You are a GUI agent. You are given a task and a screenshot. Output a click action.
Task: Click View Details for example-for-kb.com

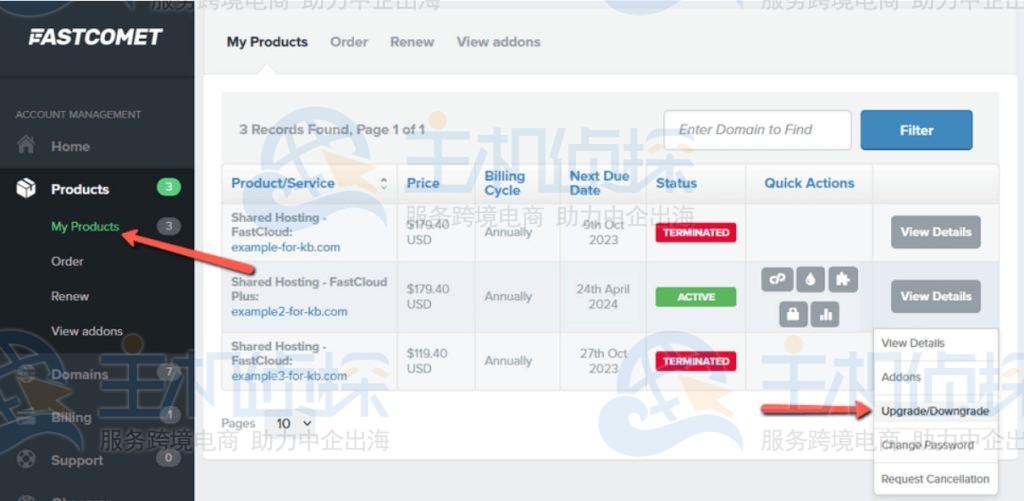pos(935,232)
